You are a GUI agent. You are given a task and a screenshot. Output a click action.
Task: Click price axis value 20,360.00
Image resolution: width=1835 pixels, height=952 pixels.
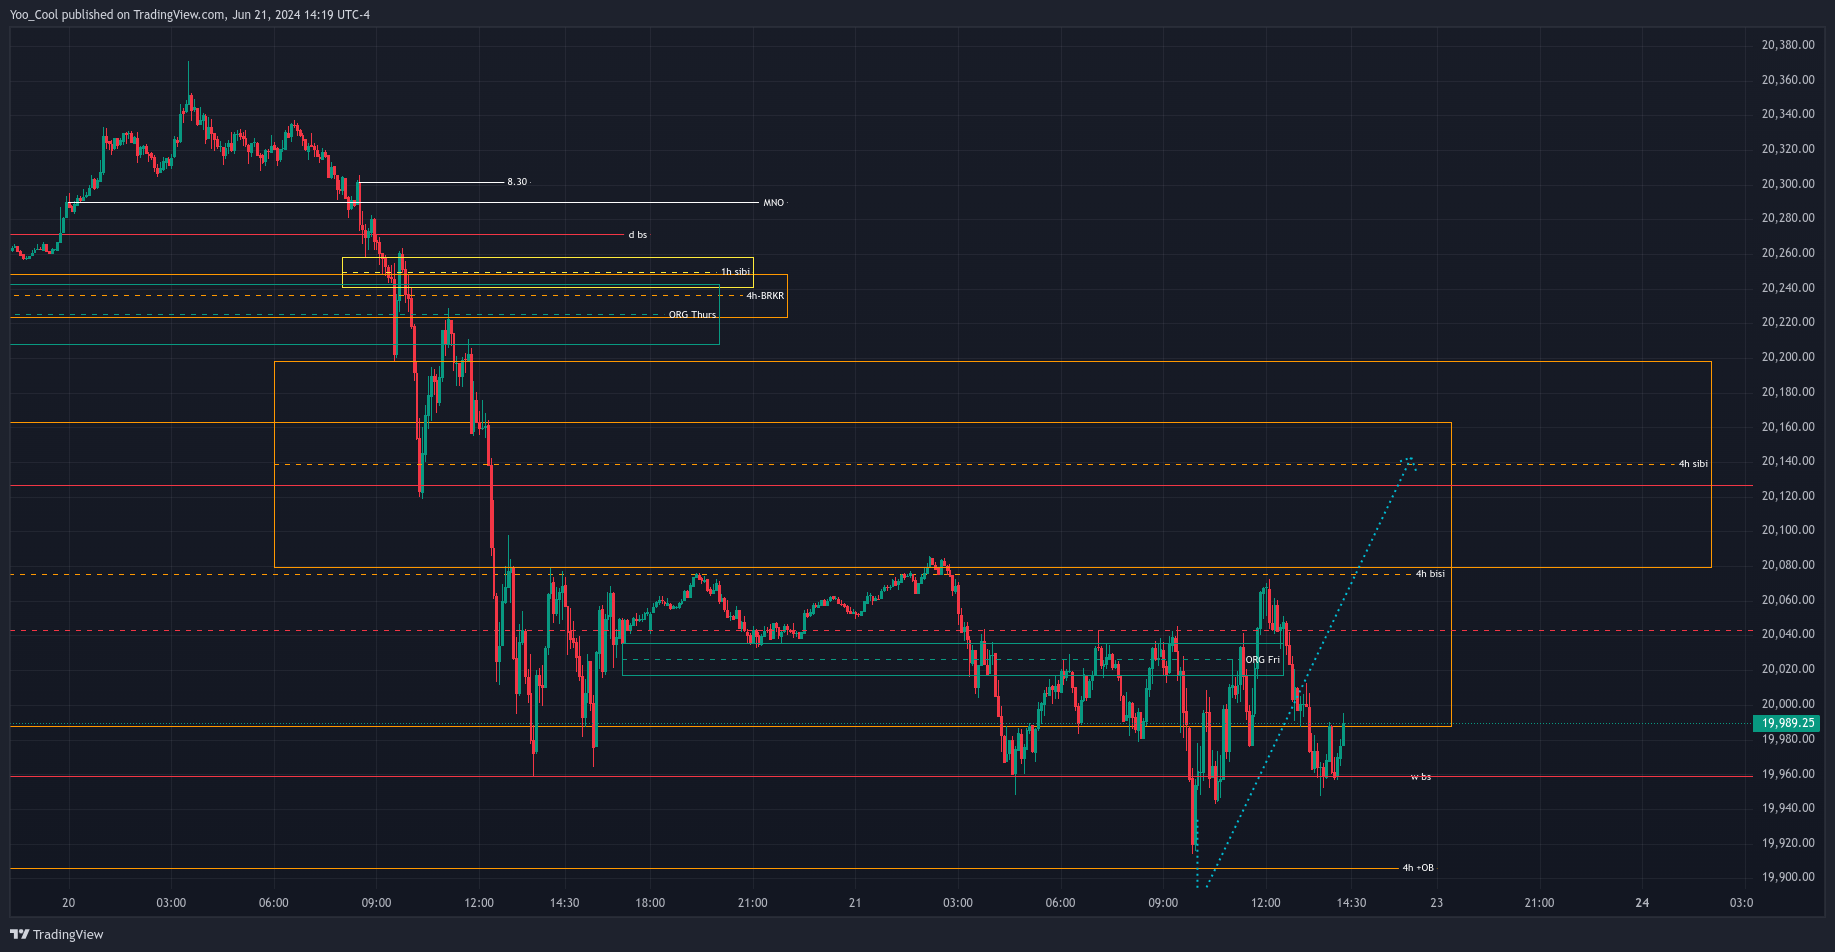pyautogui.click(x=1788, y=80)
